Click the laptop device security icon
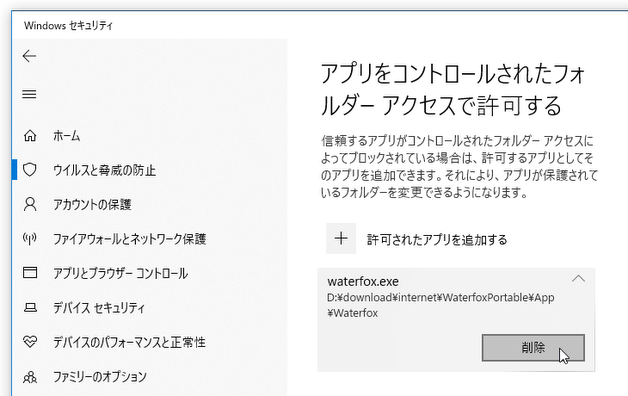The height and width of the screenshot is (396, 628). point(30,308)
